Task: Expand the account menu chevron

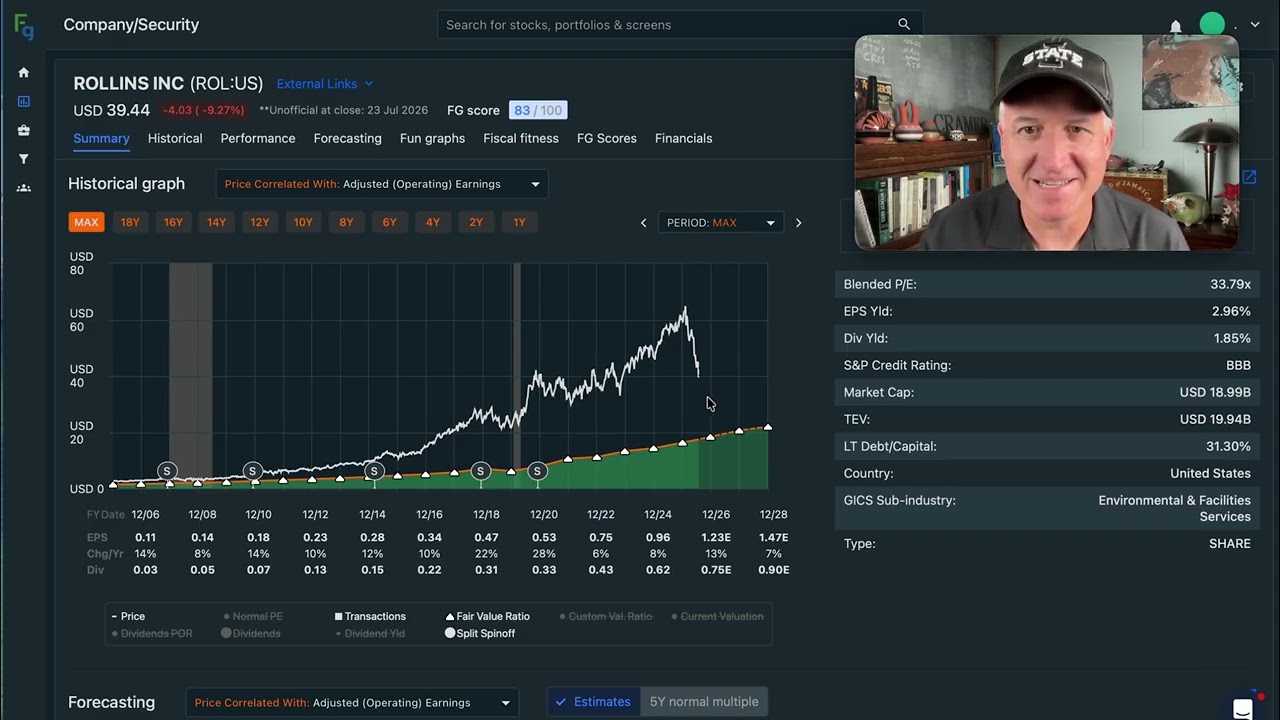Action: click(x=1255, y=25)
